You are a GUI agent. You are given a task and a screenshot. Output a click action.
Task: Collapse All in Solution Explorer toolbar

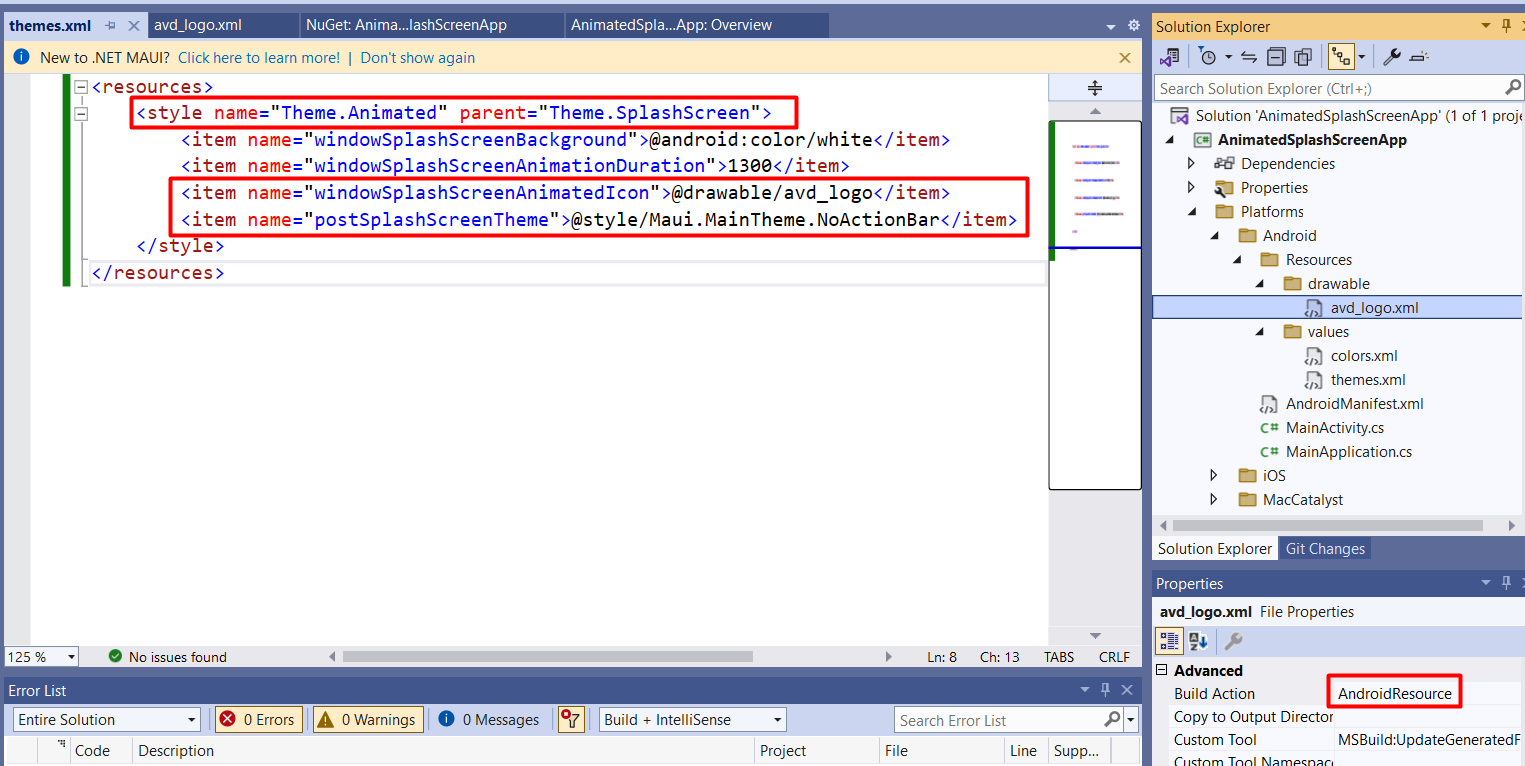1277,57
